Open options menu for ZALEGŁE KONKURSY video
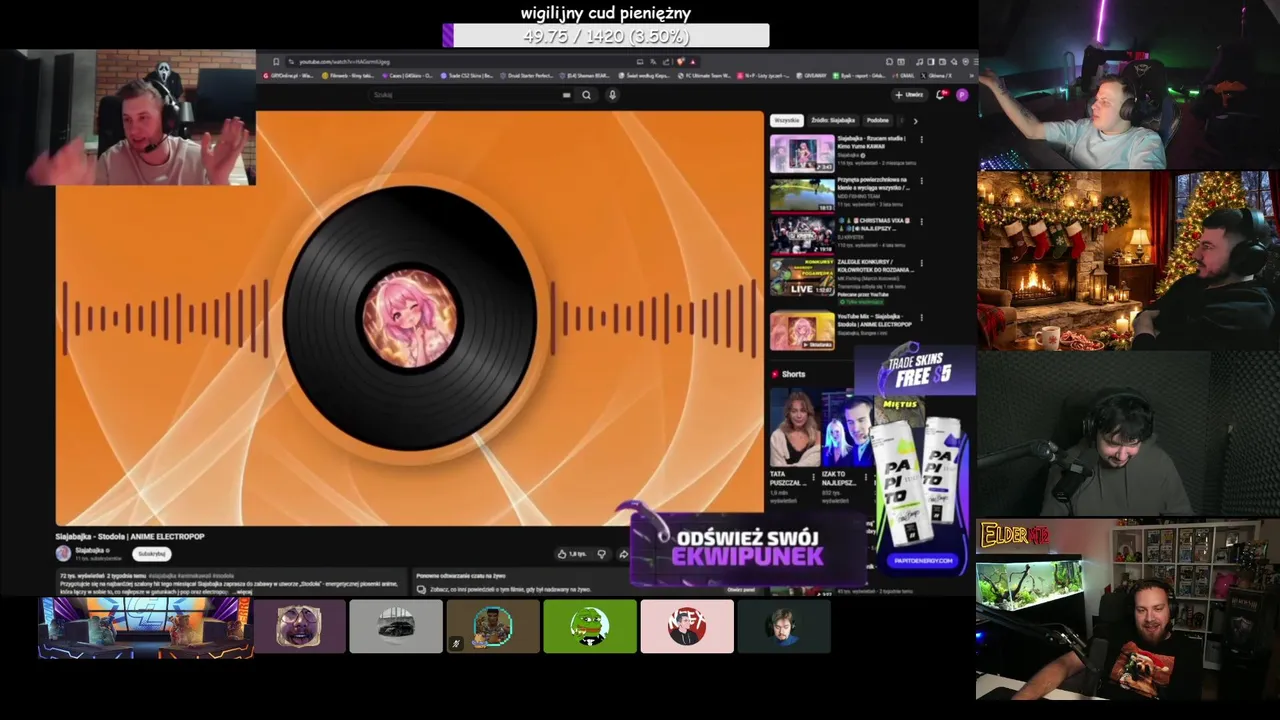 (921, 263)
